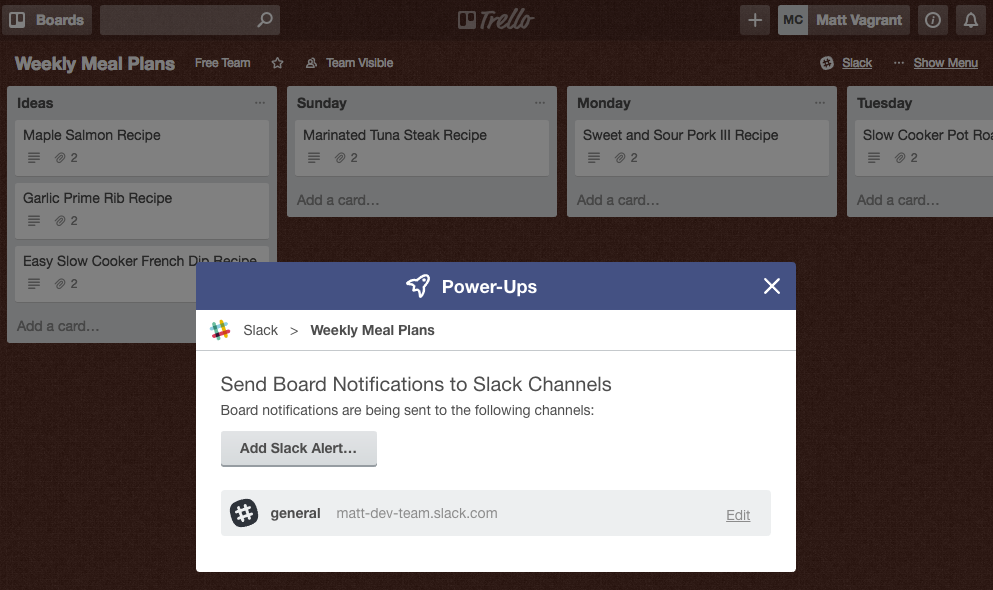
Task: Click attachment icon on Slow Cooker Pot card
Action: click(x=900, y=158)
